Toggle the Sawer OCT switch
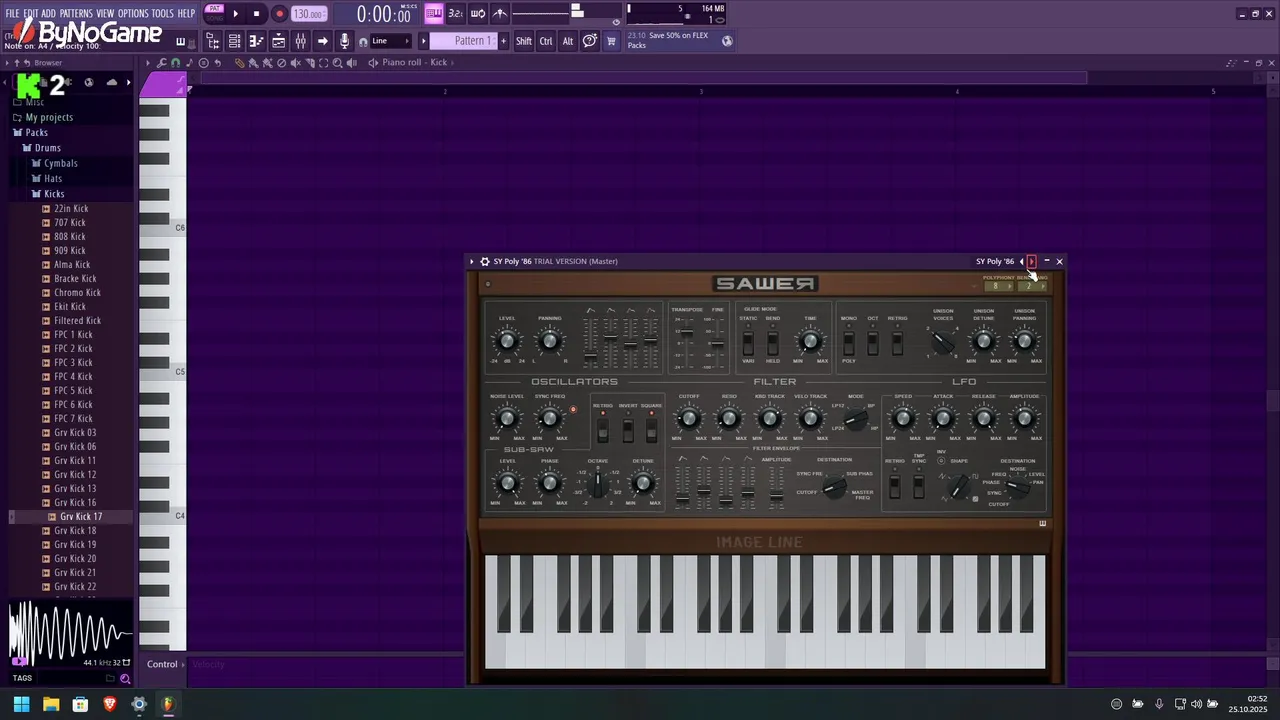The image size is (1280, 720). 873,345
